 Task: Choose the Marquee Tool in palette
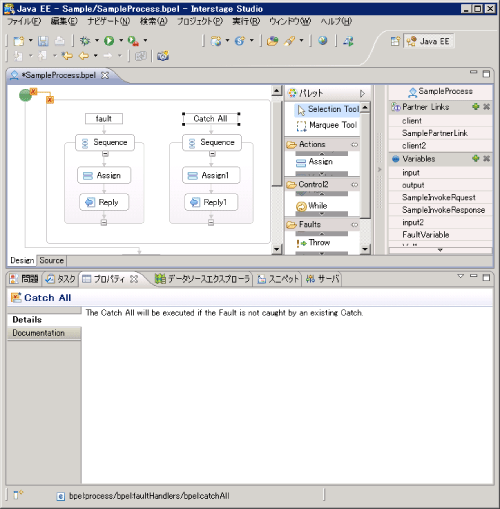[327, 125]
